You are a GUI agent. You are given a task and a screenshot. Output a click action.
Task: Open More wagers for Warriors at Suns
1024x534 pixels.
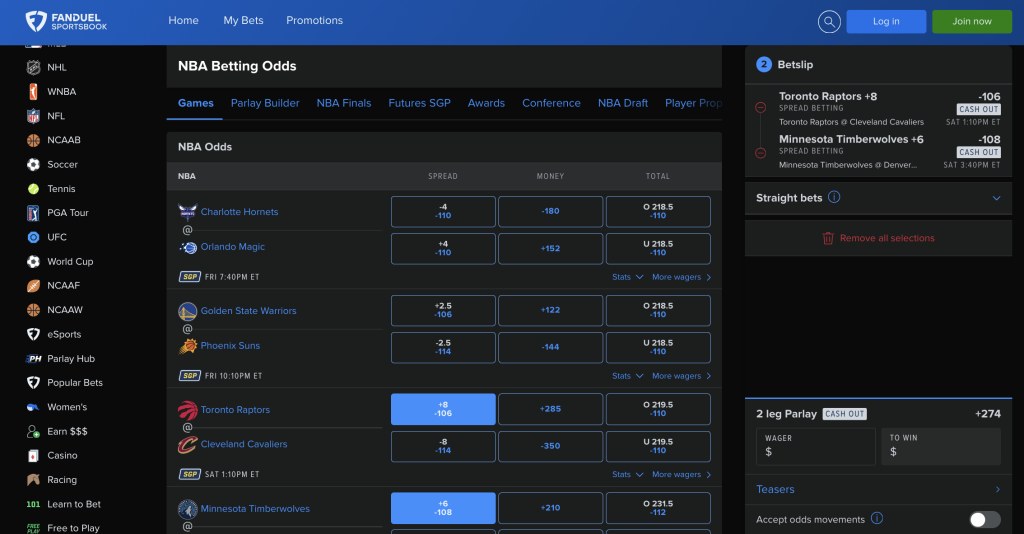coord(682,376)
